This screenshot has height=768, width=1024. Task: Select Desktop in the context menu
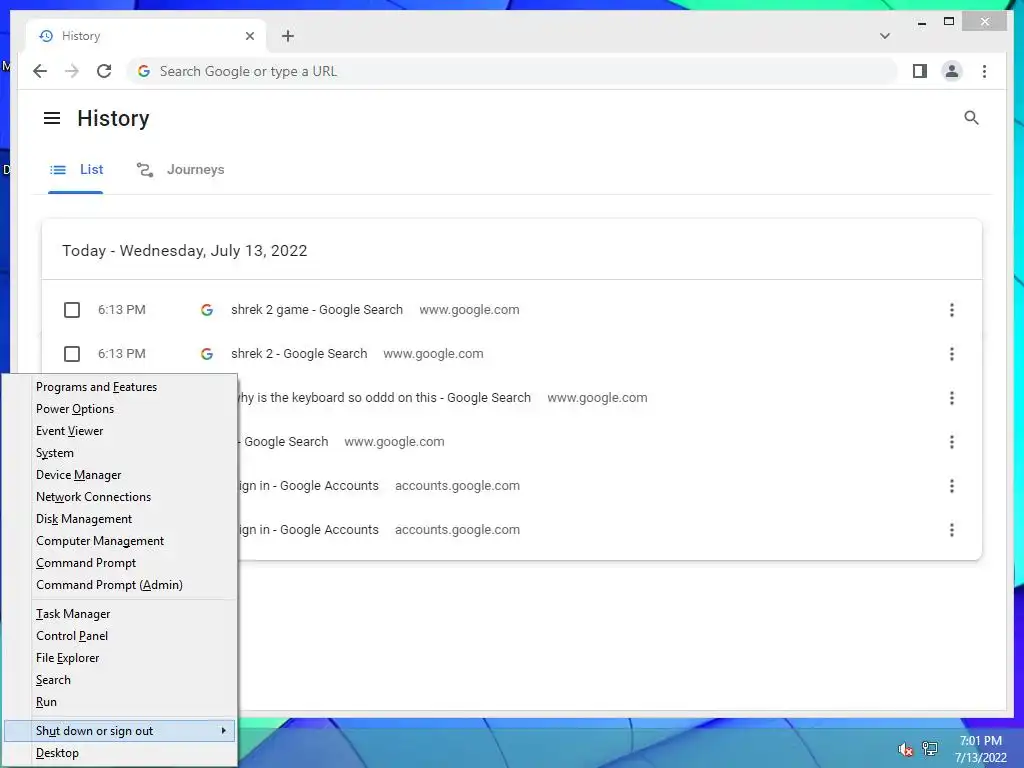120,753
